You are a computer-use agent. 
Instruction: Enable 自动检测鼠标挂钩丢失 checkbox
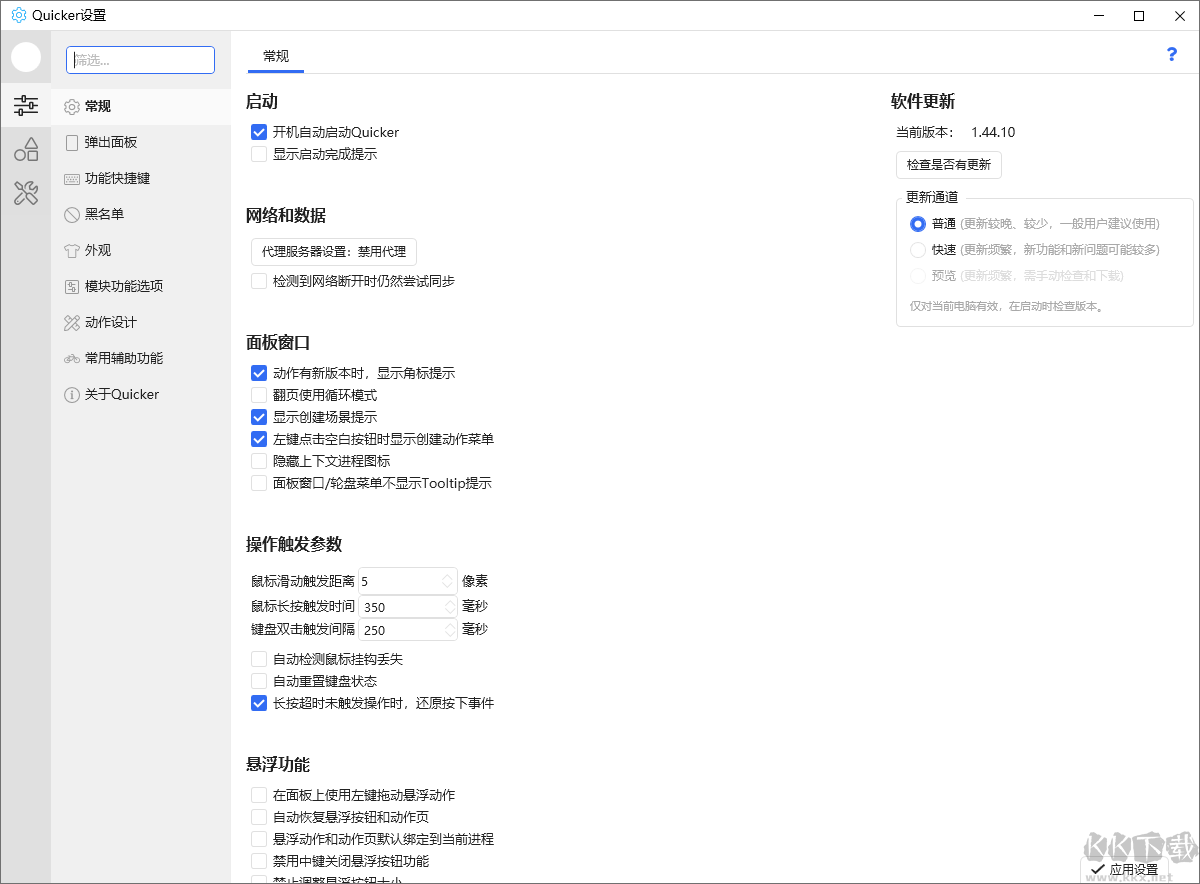click(x=259, y=659)
